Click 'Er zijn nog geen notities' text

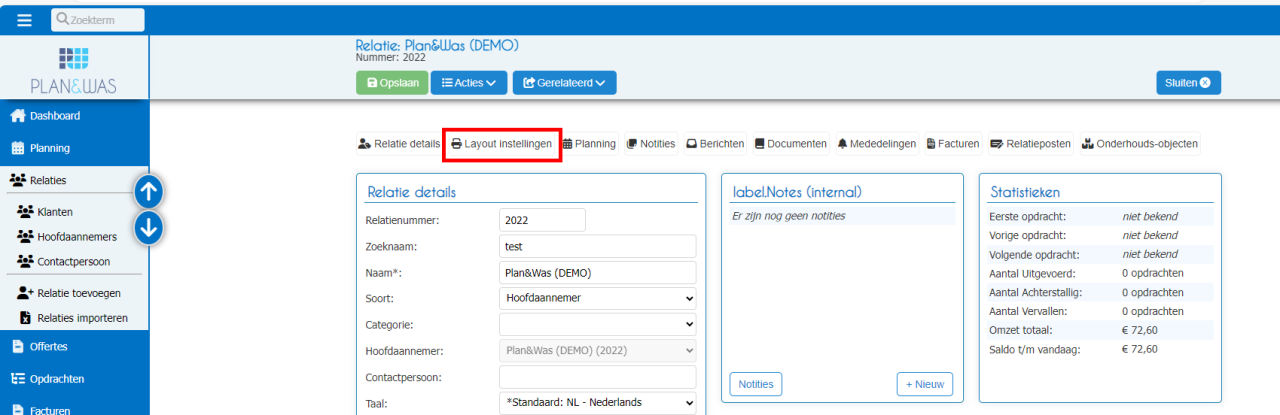point(790,216)
